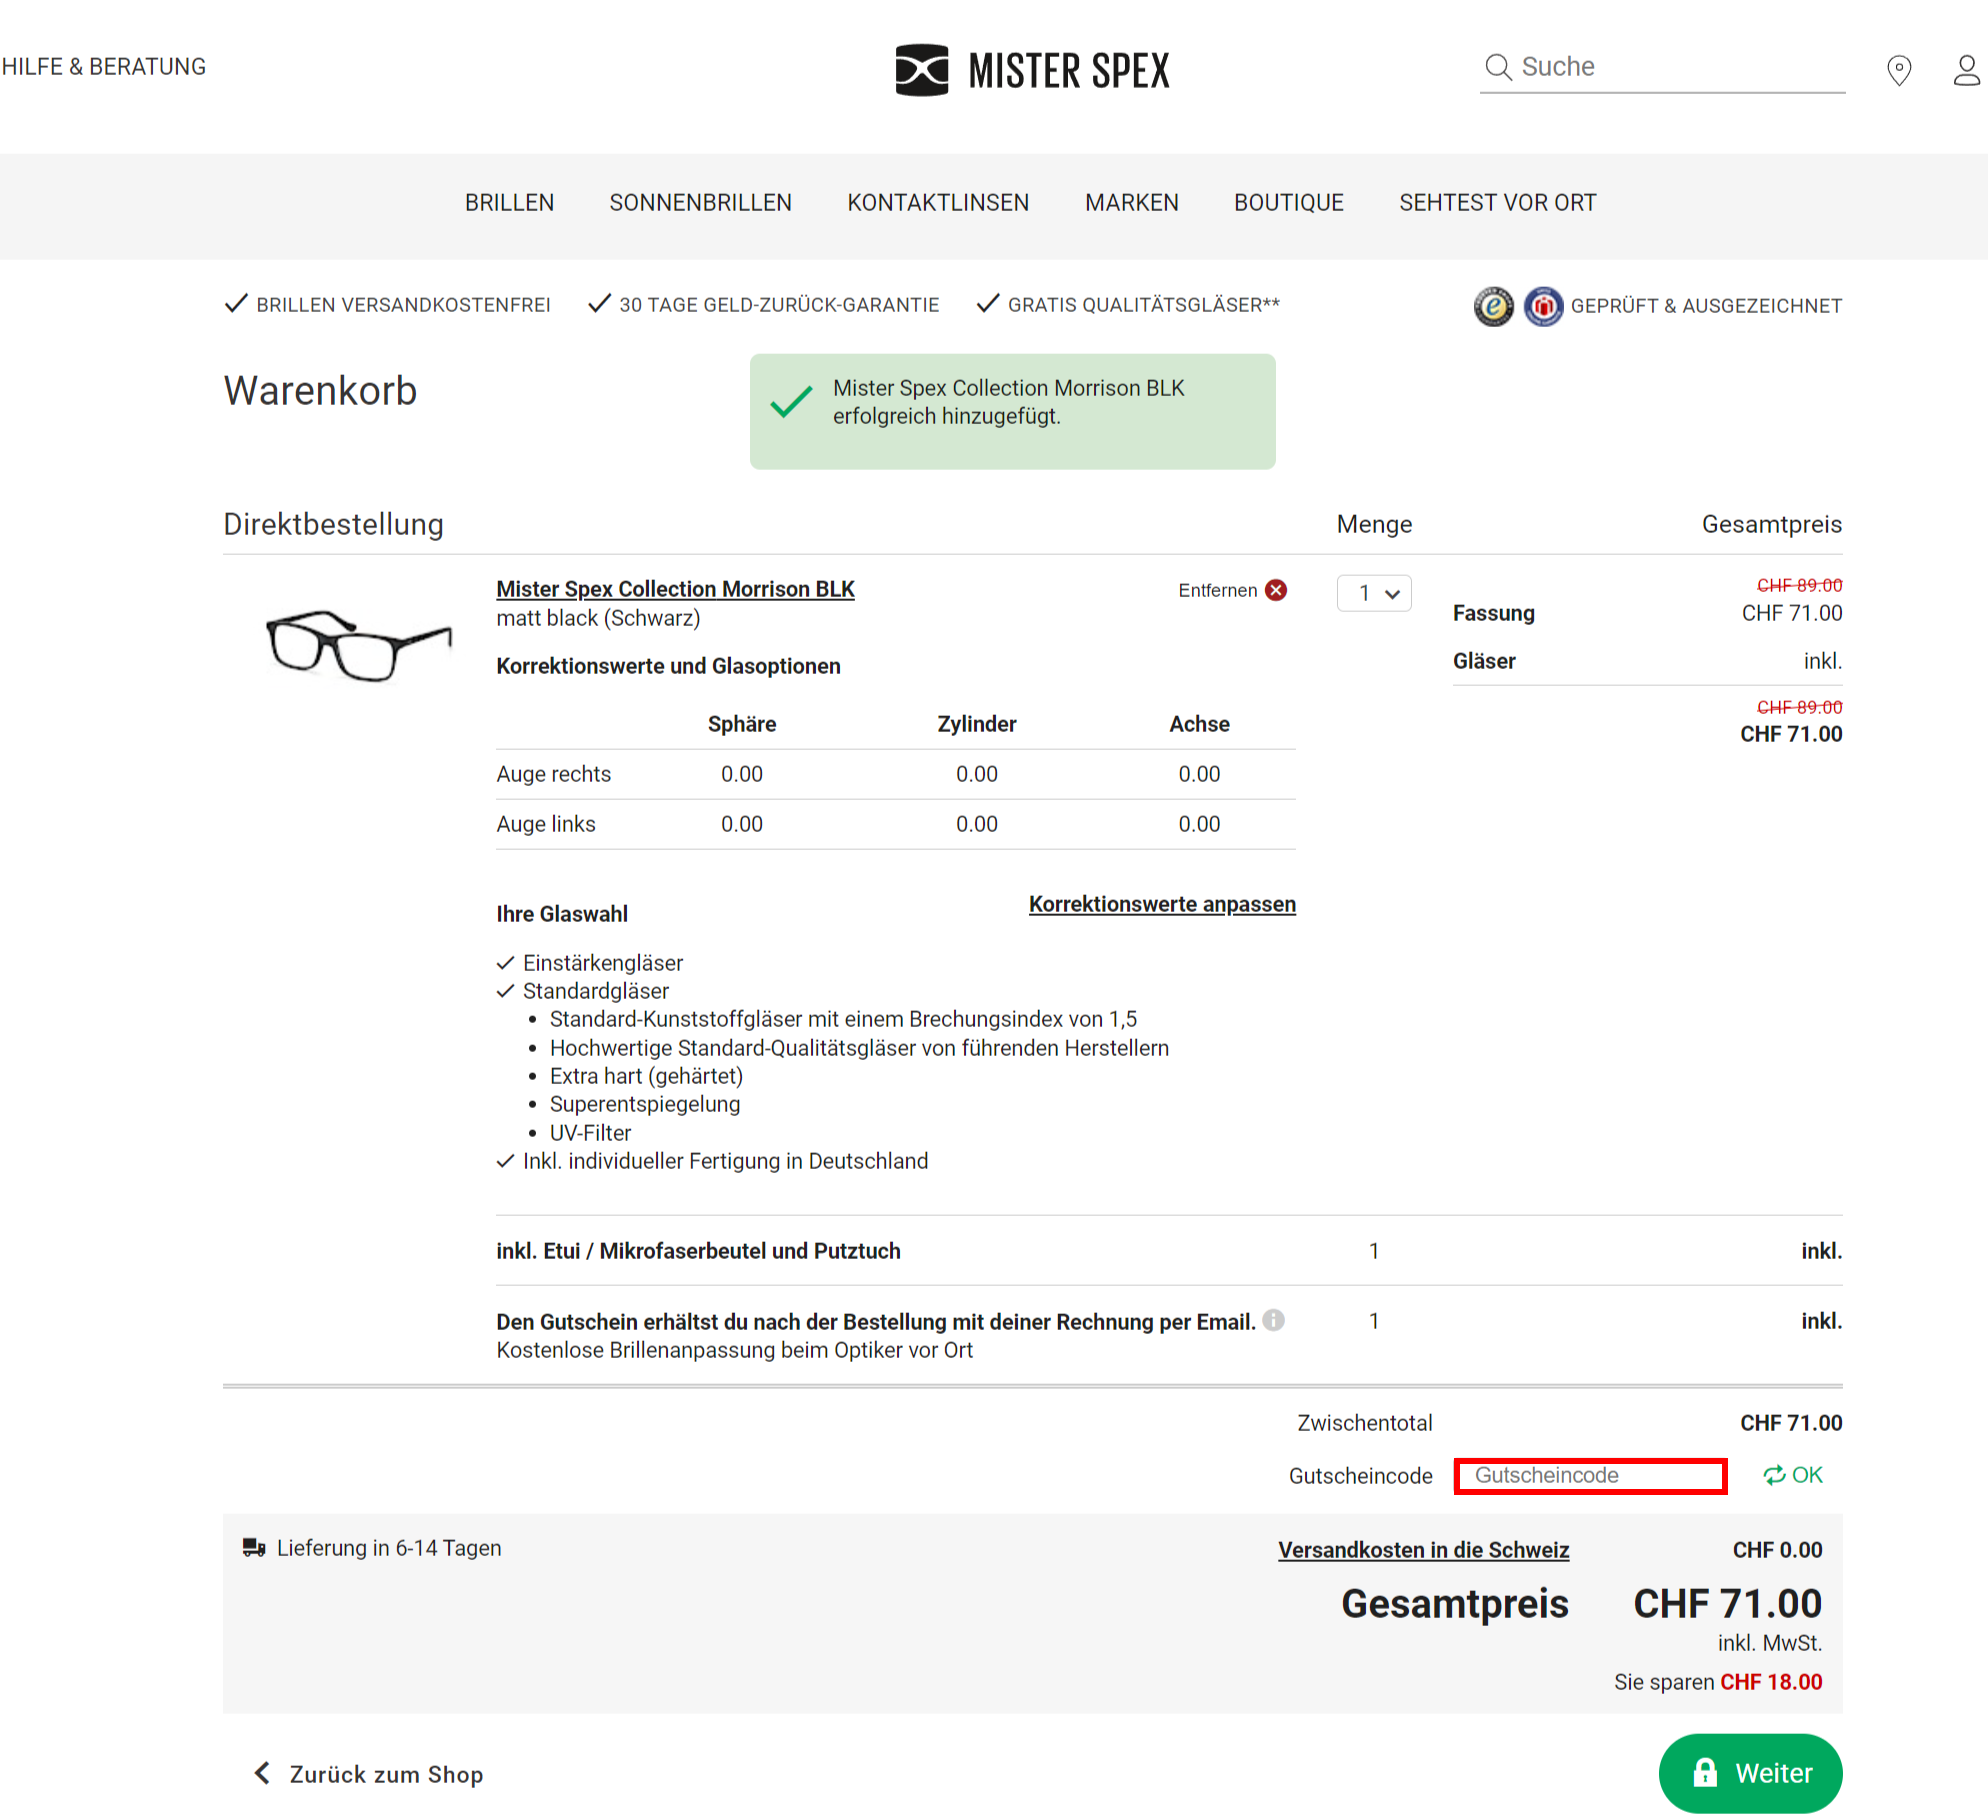Open the quantity dropdown showing 1
The image size is (1988, 1820).
pyautogui.click(x=1374, y=593)
